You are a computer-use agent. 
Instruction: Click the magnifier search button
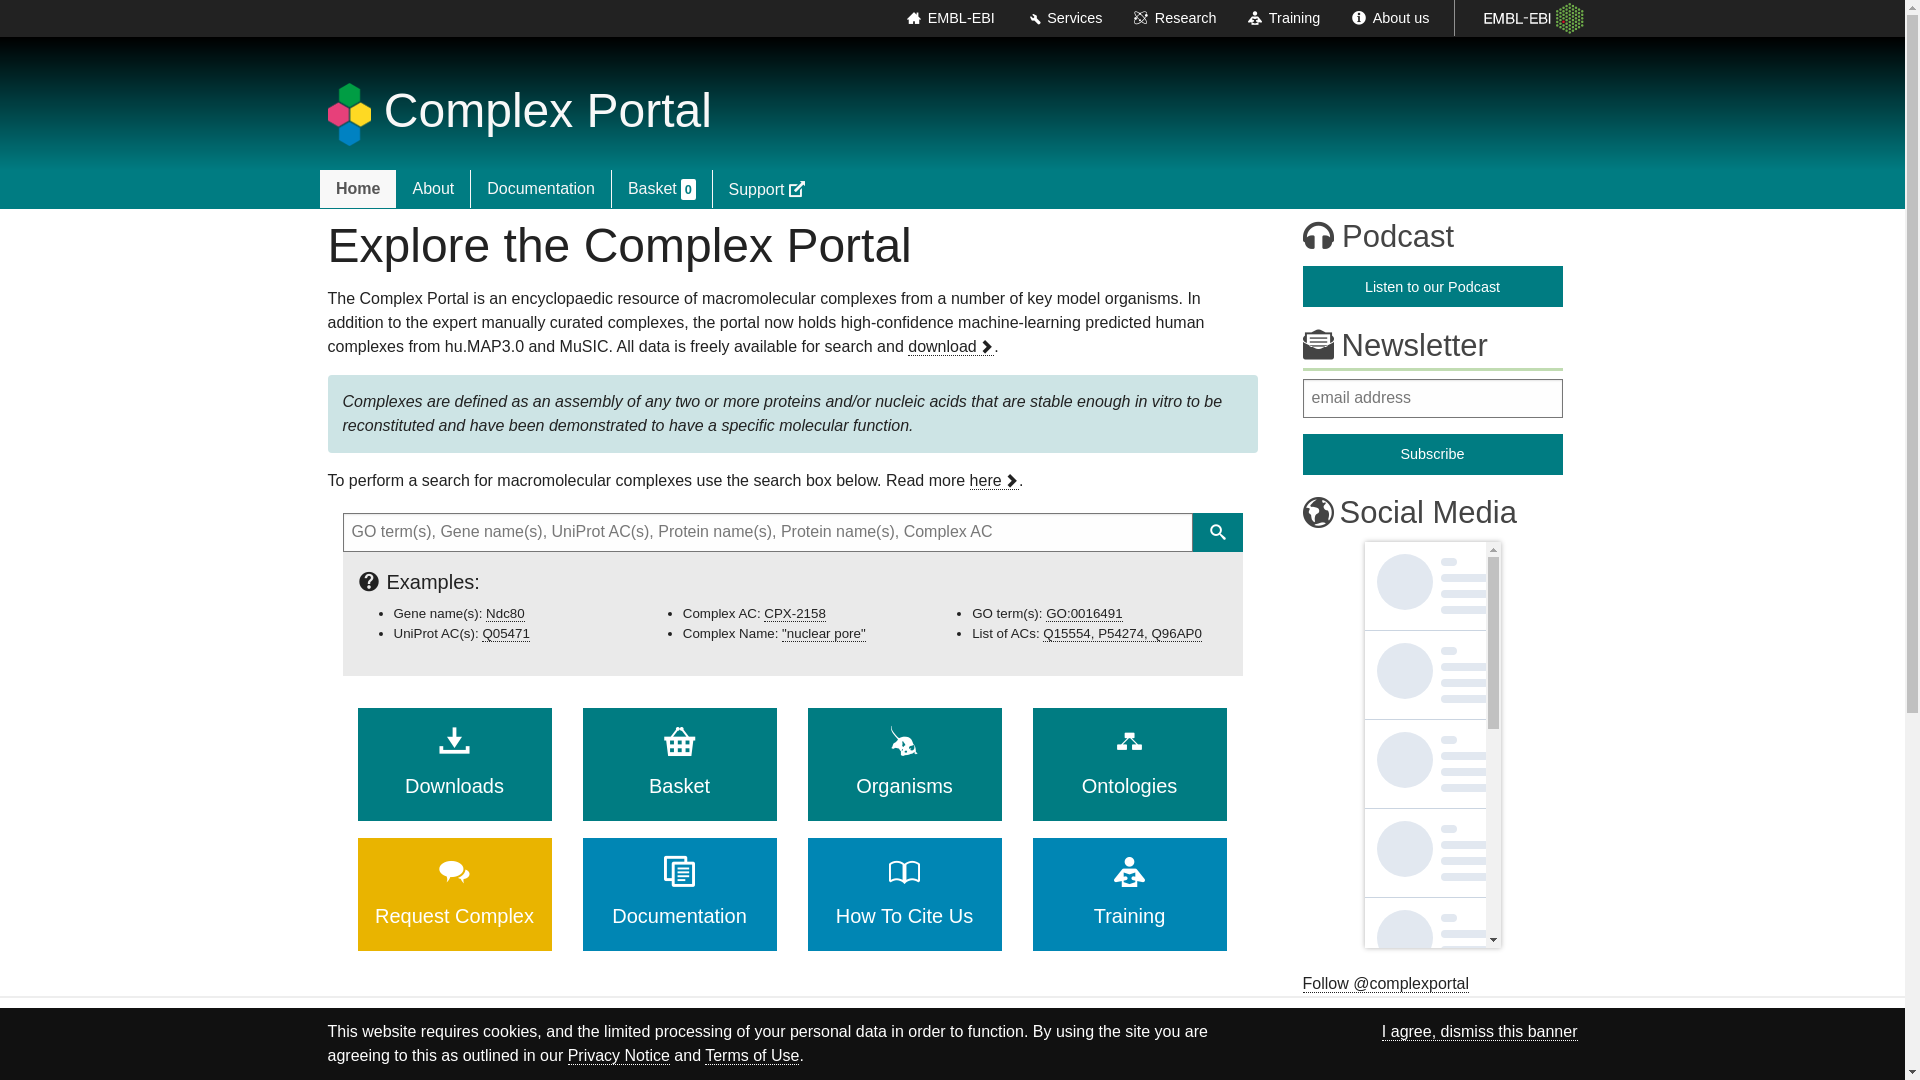tap(1217, 532)
